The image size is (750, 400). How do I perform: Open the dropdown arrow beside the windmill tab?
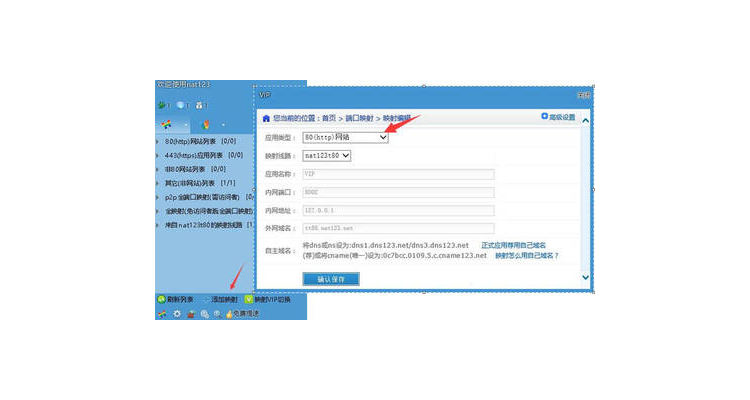(185, 125)
